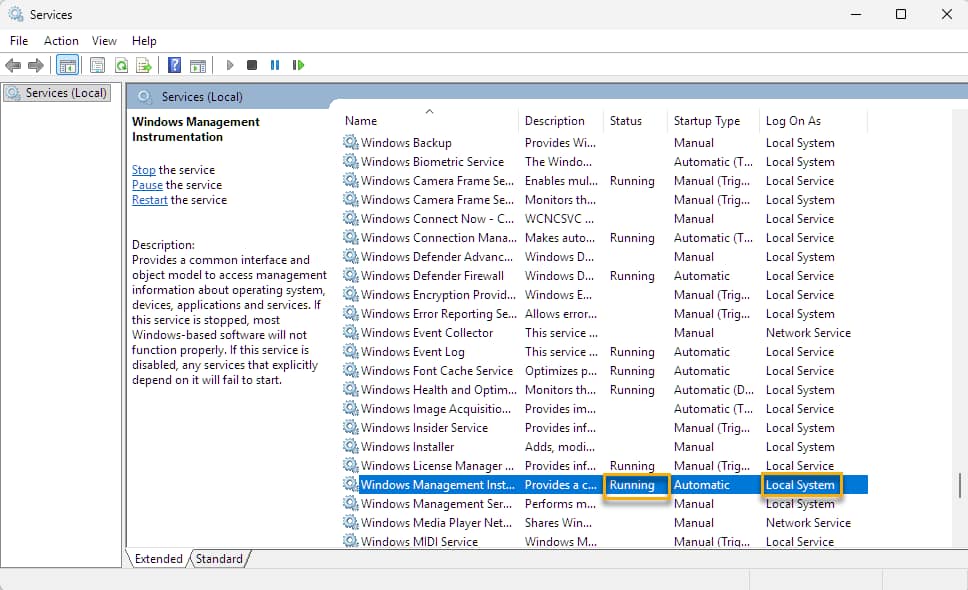Screen dimensions: 968x590
Task: Click the Refresh toolbar icon
Action: coord(121,65)
